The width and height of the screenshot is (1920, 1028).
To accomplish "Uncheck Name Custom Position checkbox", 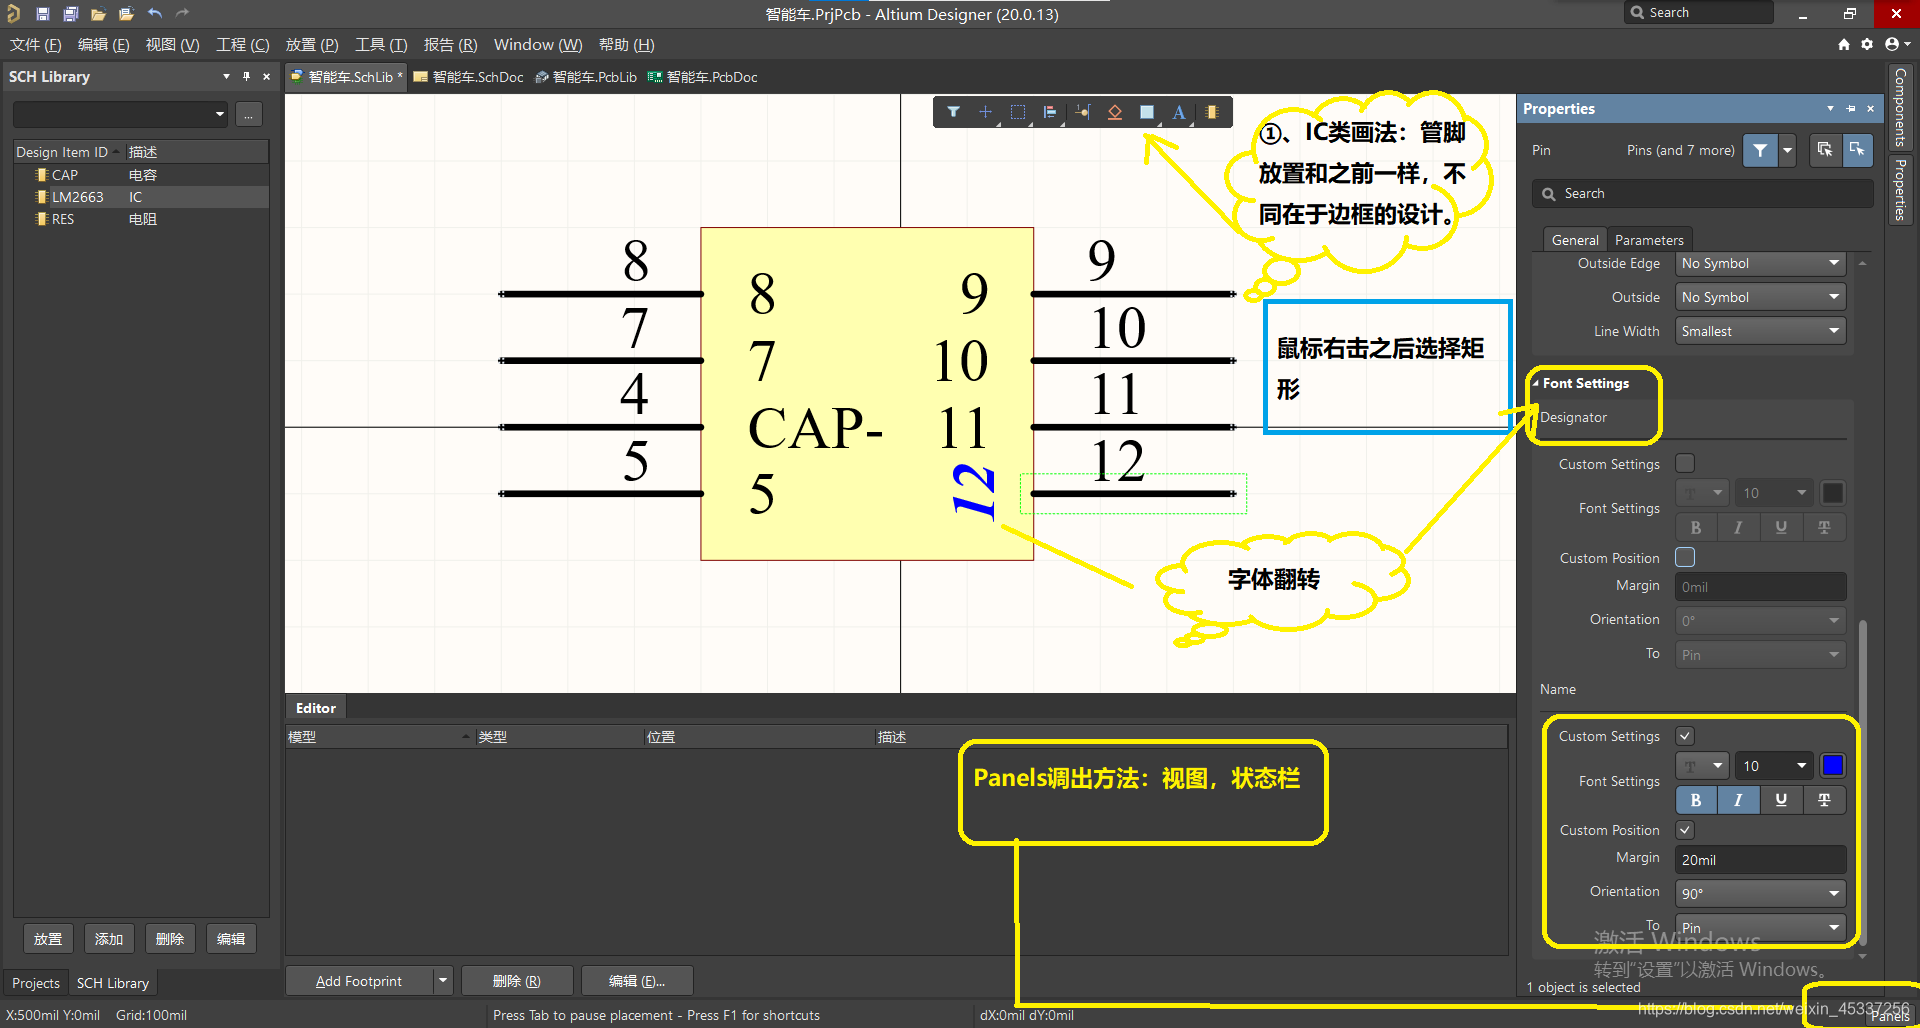I will [1685, 830].
